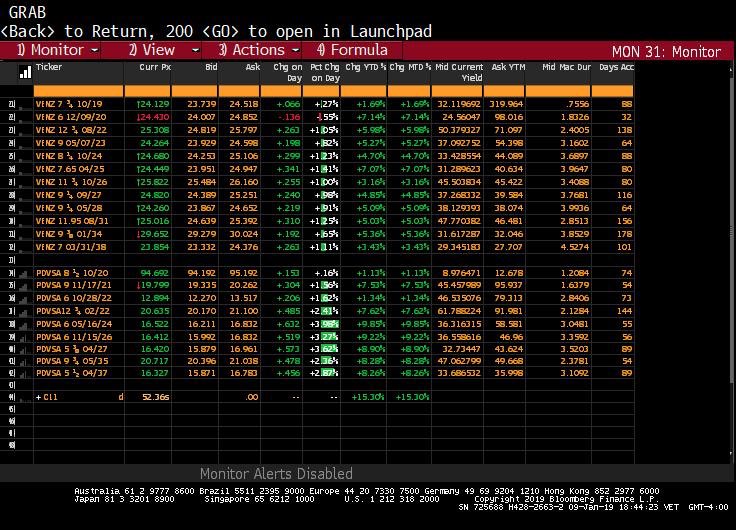Viewport: 736px width, 530px height.
Task: Open the 2) View dropdown menu
Action: tap(163, 50)
